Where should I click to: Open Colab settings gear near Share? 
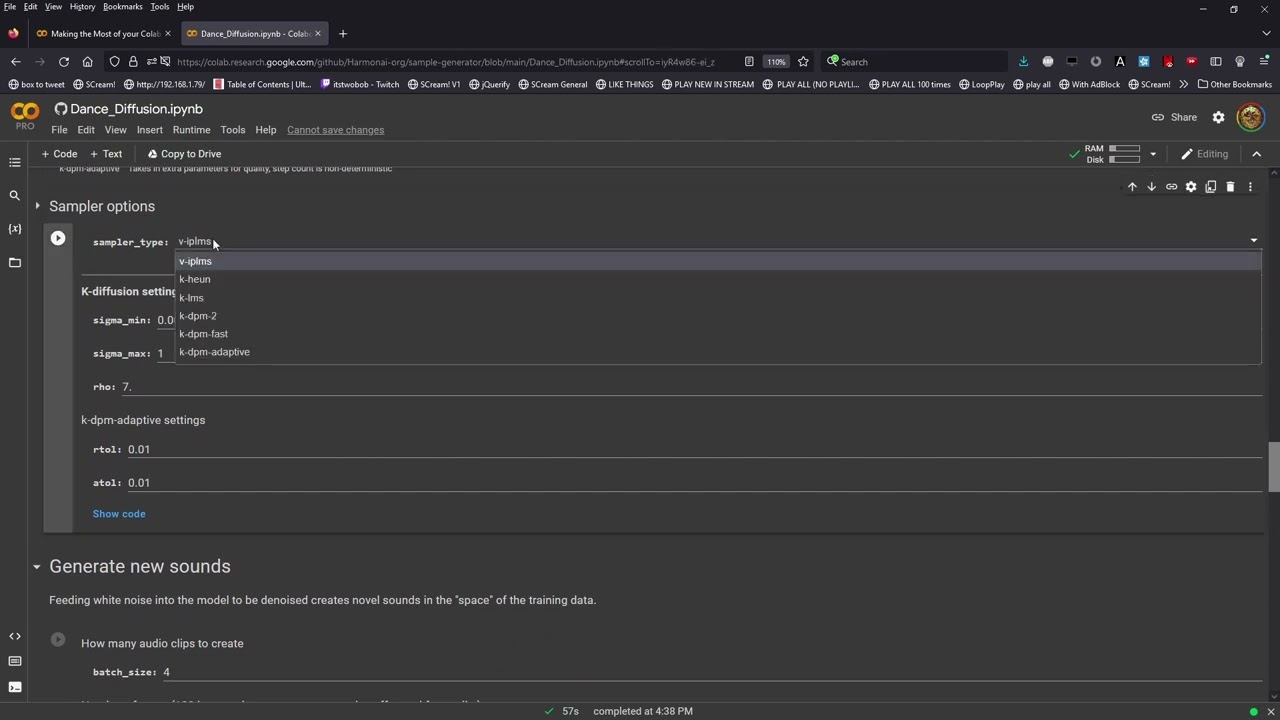[1218, 117]
